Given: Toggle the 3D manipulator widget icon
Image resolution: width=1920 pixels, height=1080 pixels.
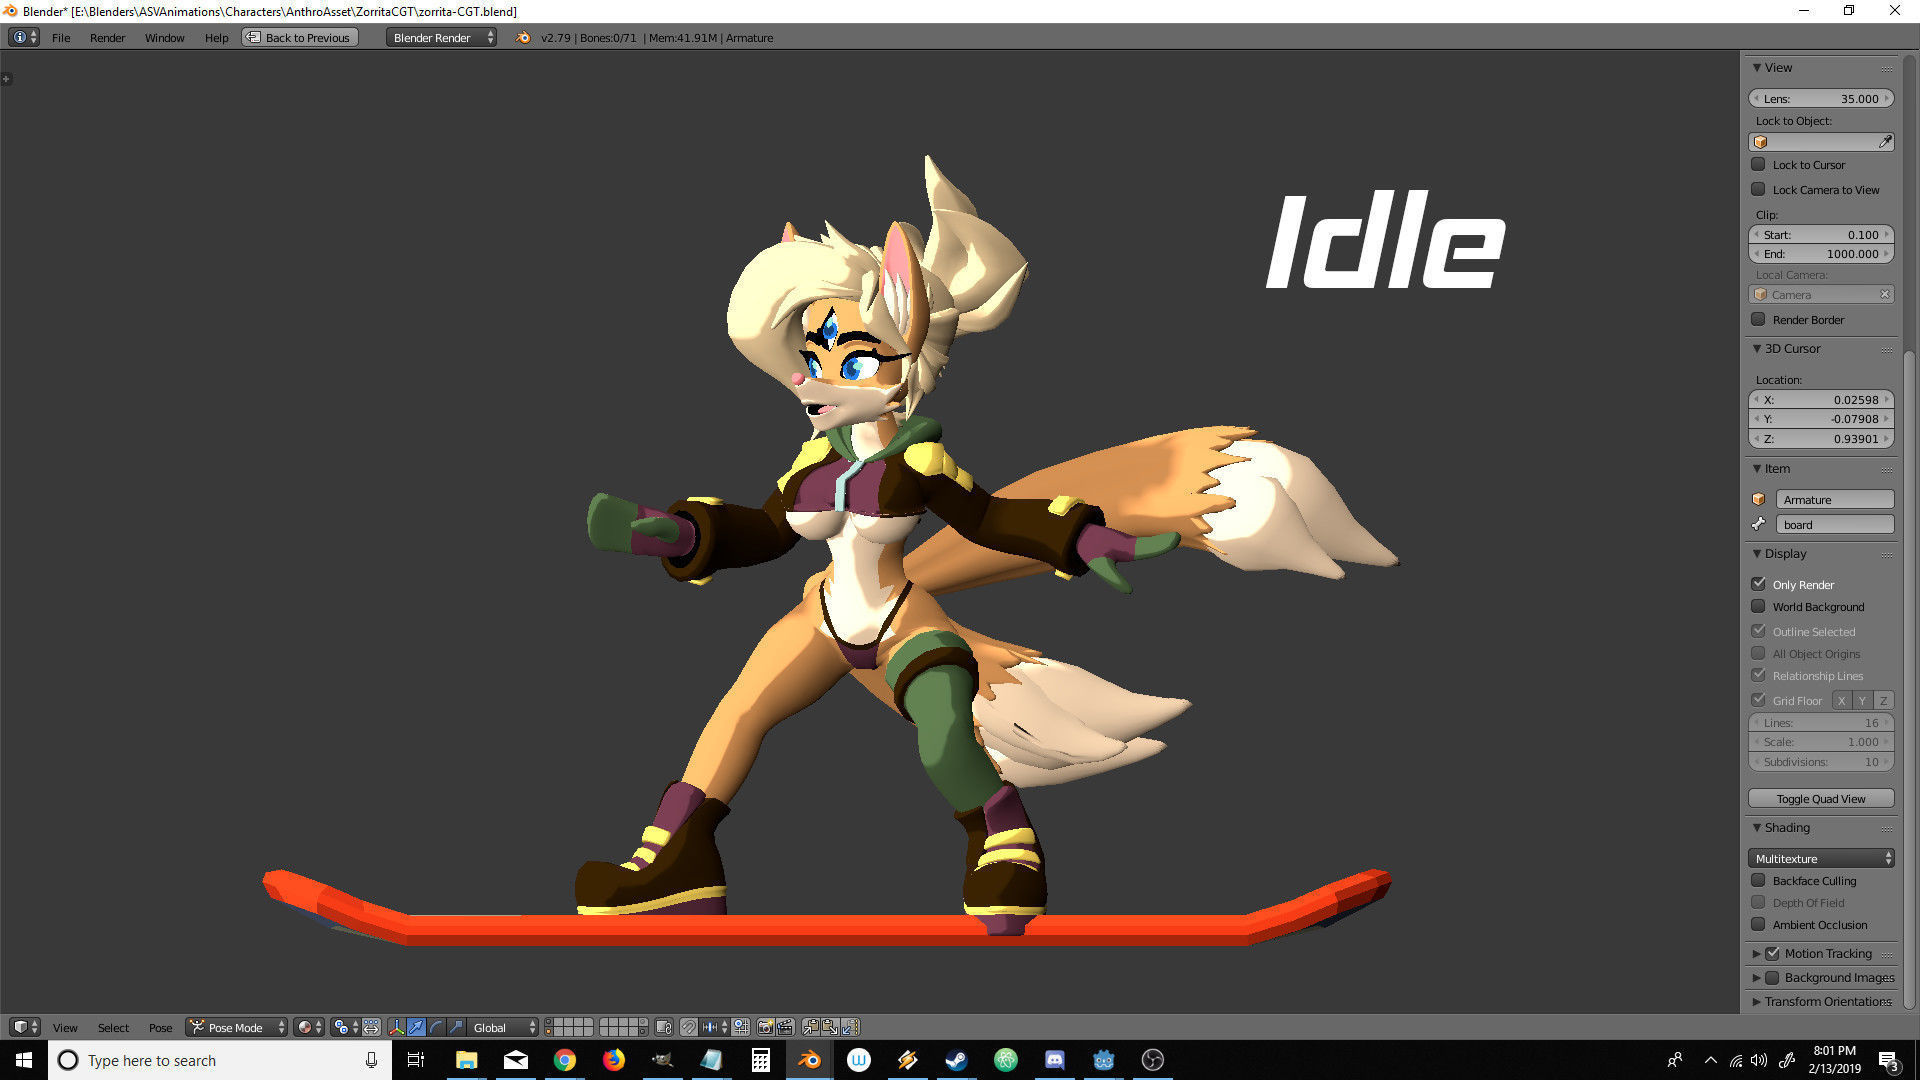Looking at the screenshot, I should [397, 1027].
